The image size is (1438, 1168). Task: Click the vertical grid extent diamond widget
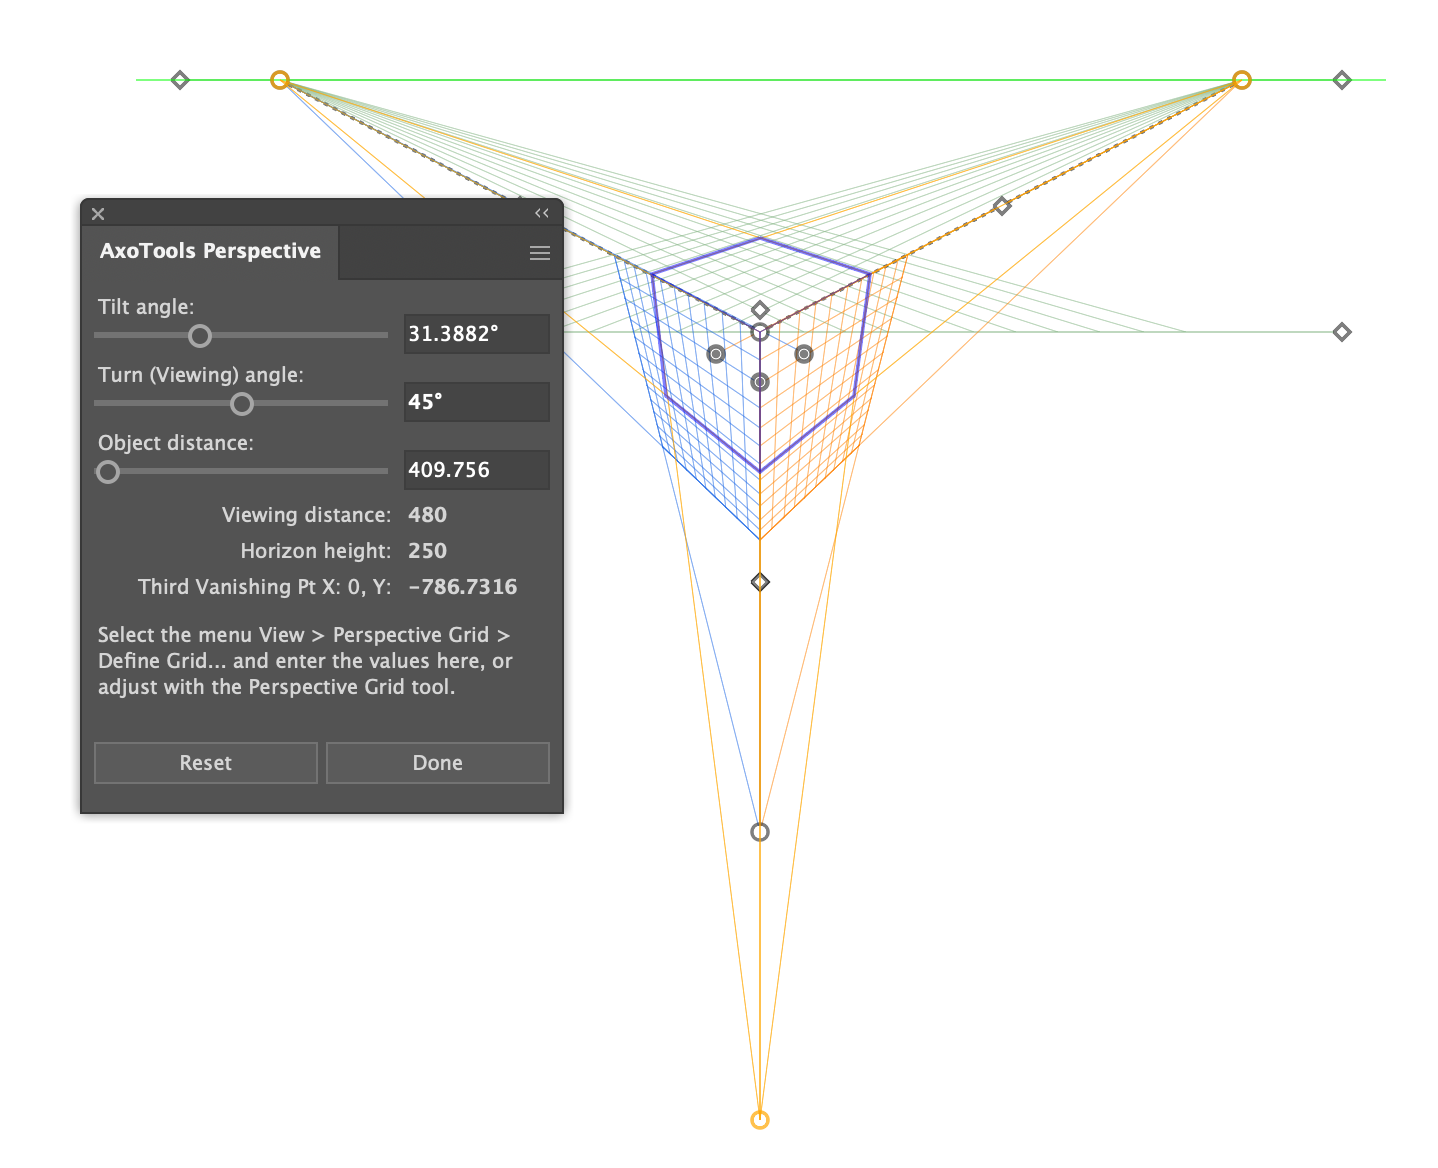760,581
